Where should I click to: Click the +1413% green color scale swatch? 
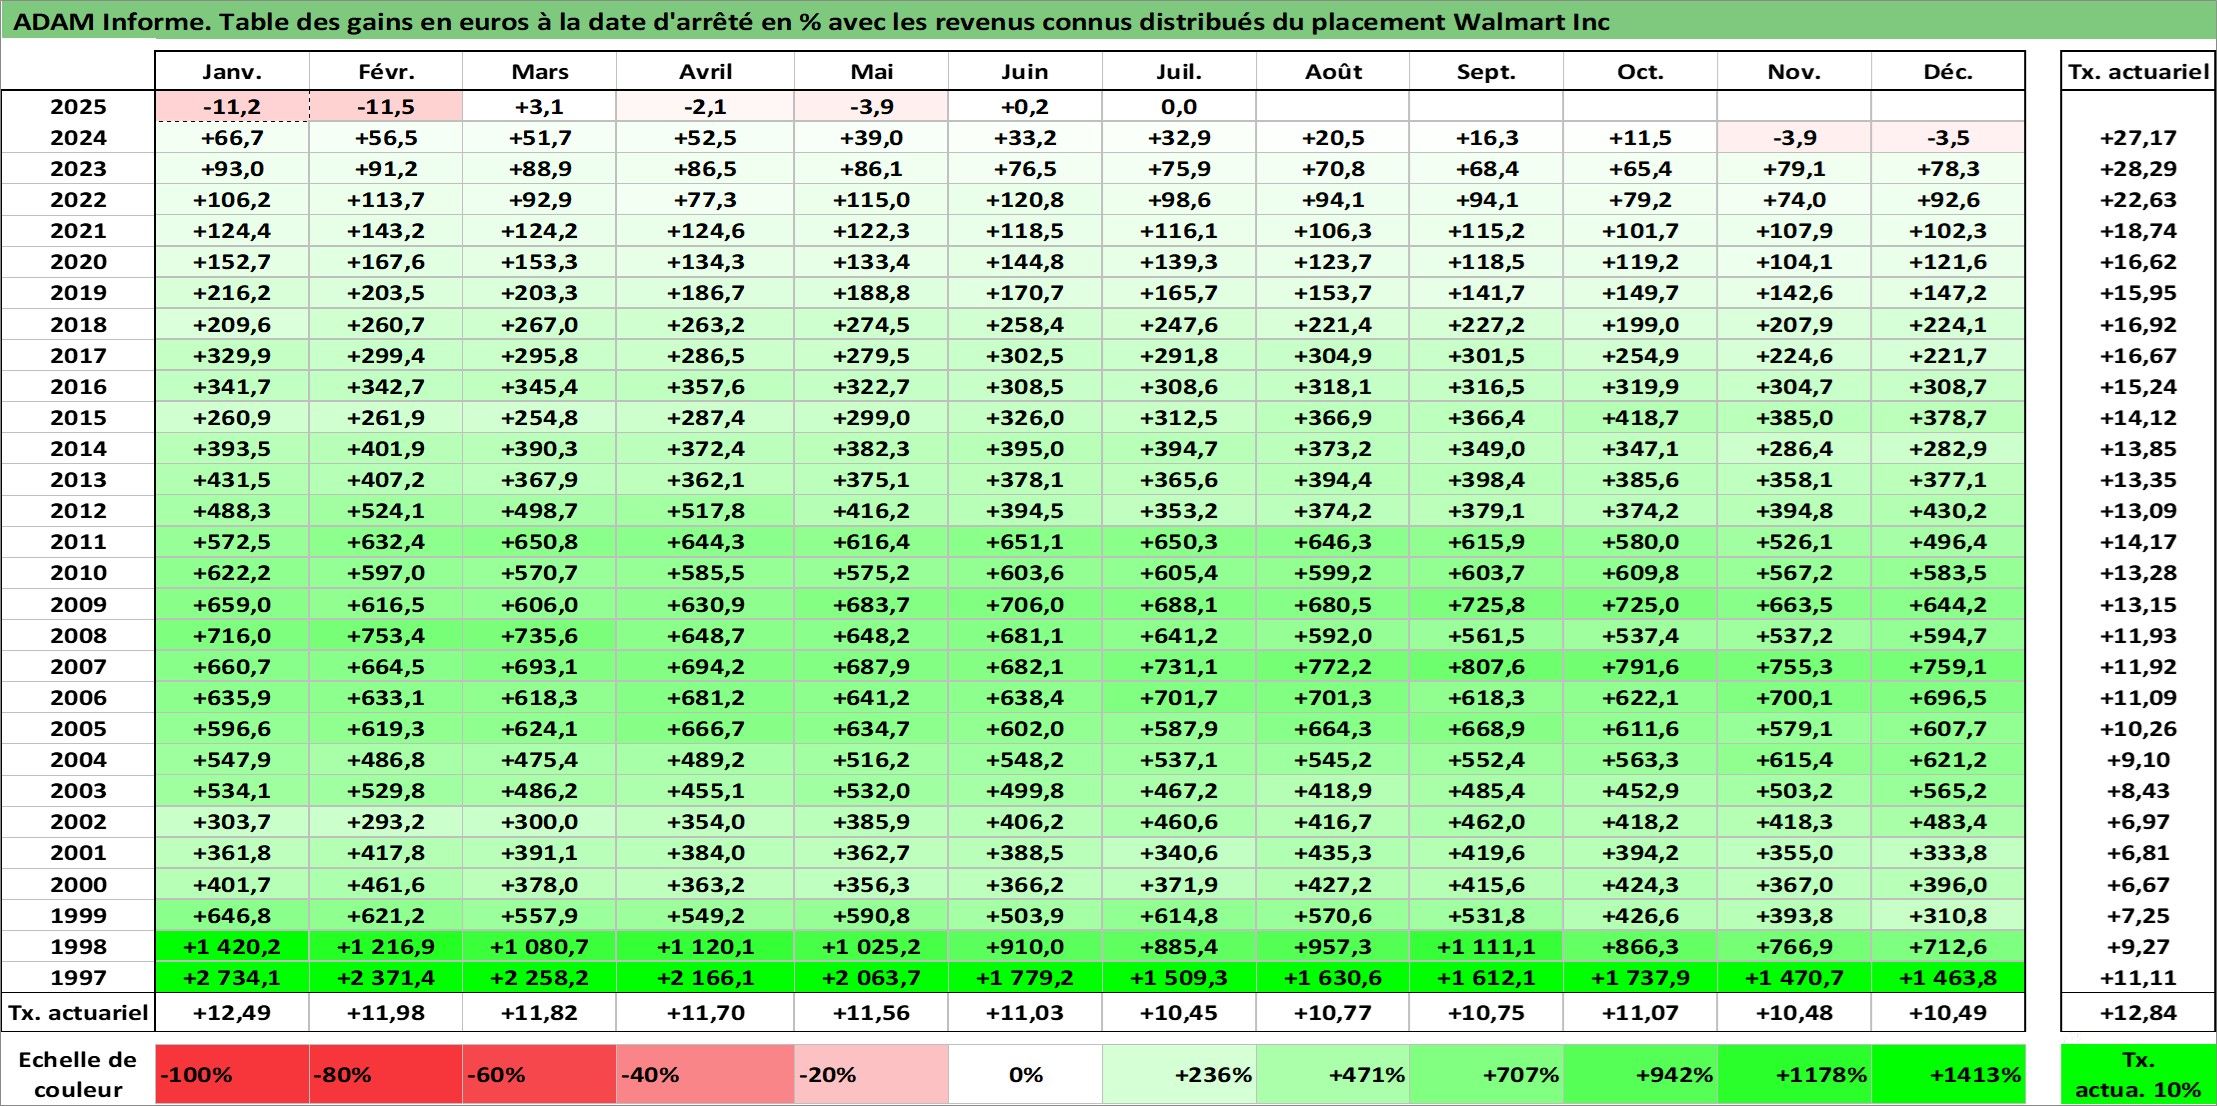click(1948, 1075)
